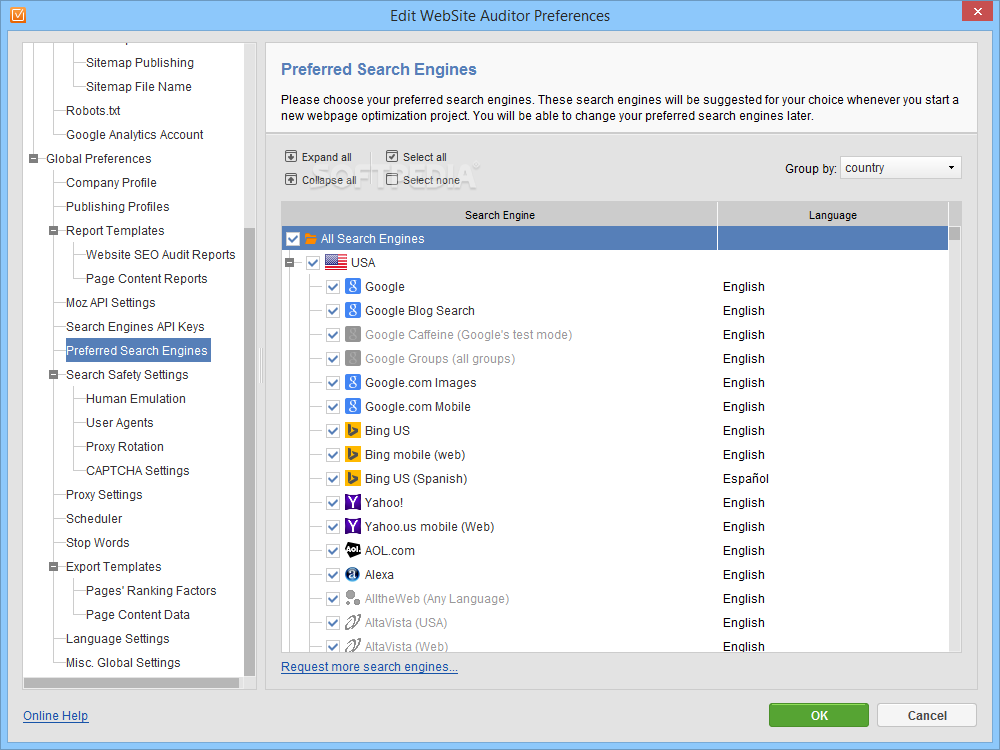Click the Select none label
Image resolution: width=1000 pixels, height=750 pixels.
pyautogui.click(x=431, y=180)
